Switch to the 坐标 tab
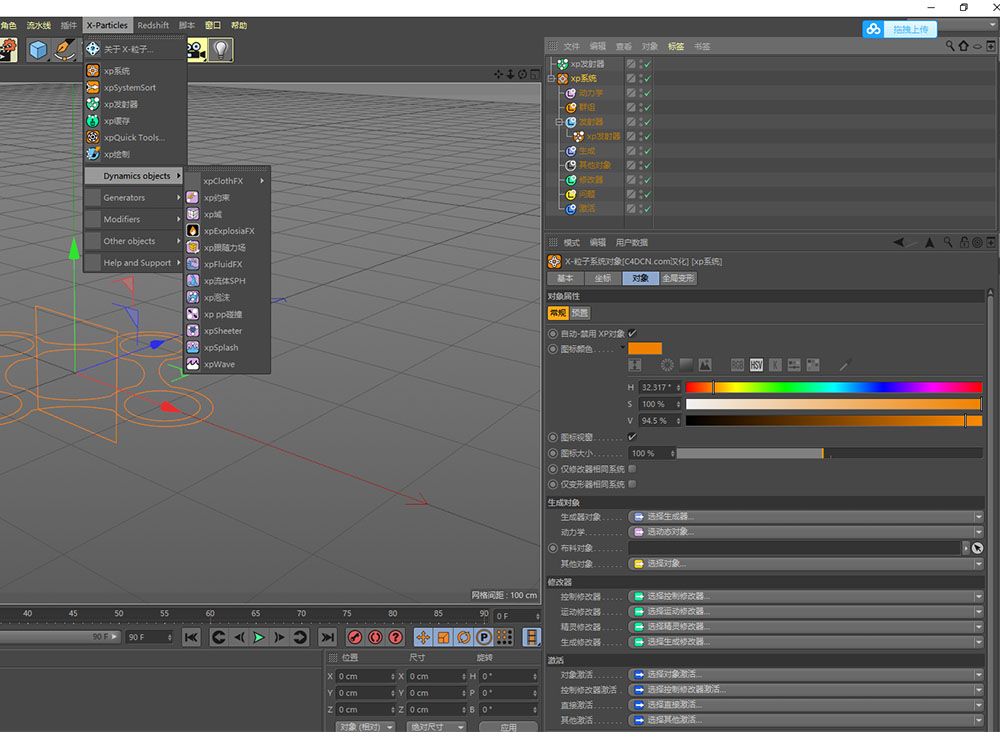 coord(603,278)
